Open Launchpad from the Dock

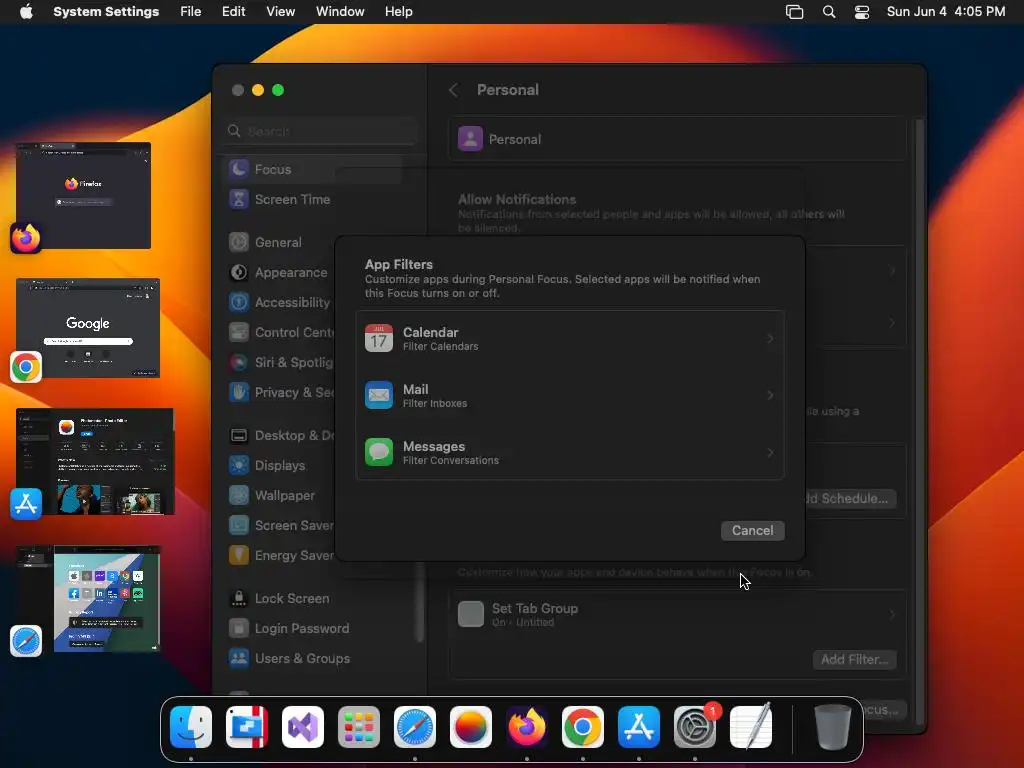point(359,727)
